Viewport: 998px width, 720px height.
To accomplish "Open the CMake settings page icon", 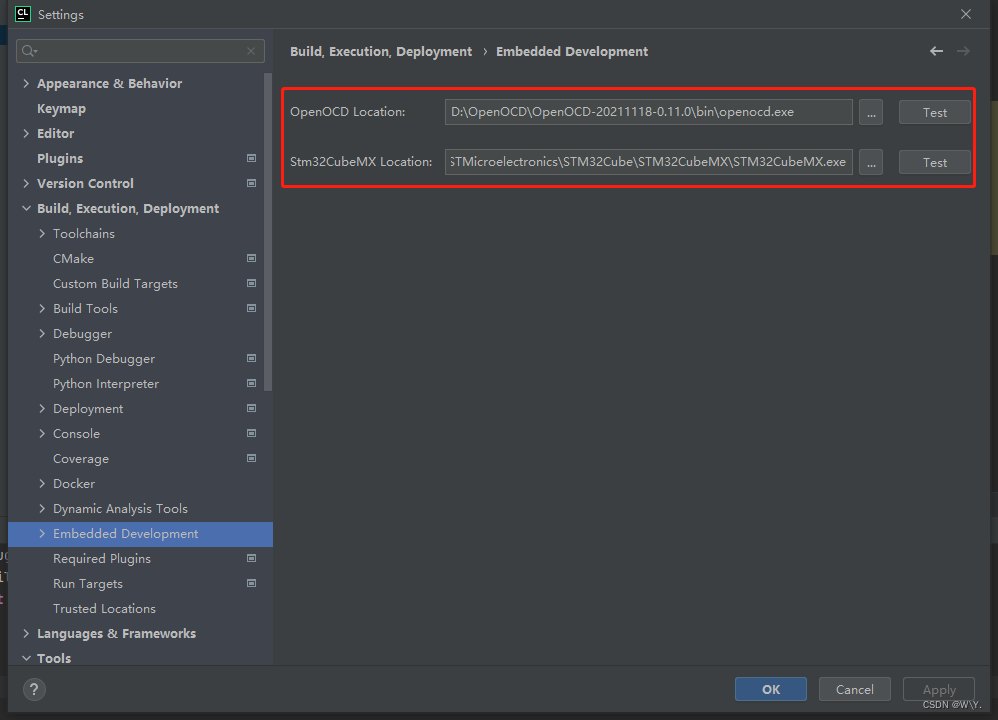I will tap(250, 258).
